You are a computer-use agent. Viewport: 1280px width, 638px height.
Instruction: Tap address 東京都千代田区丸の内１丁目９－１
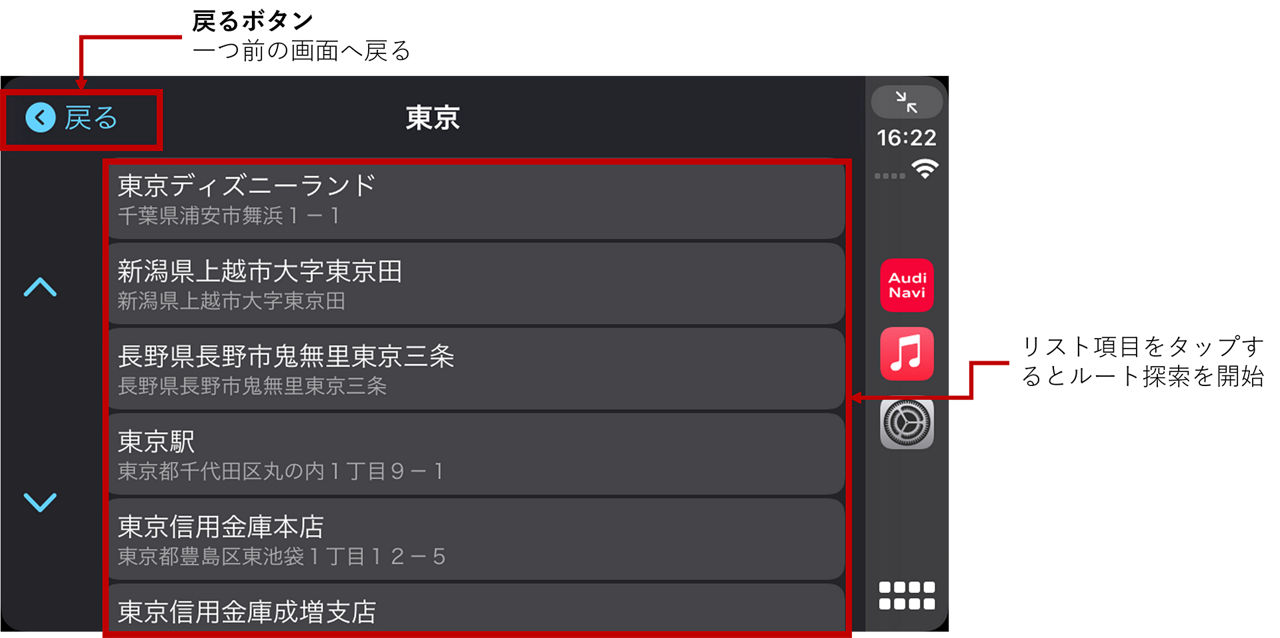click(x=281, y=471)
